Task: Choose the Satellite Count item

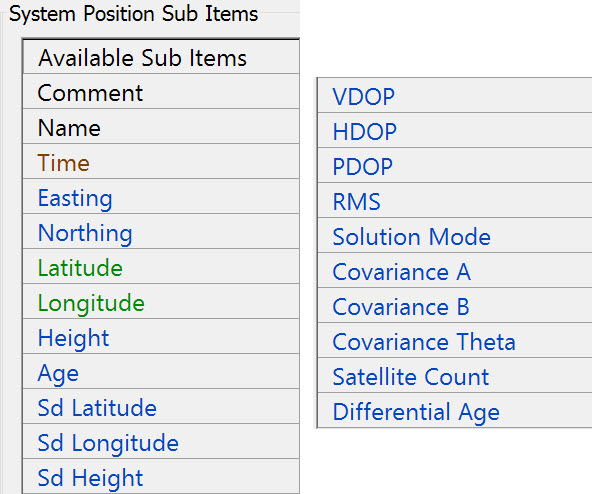Action: (411, 377)
